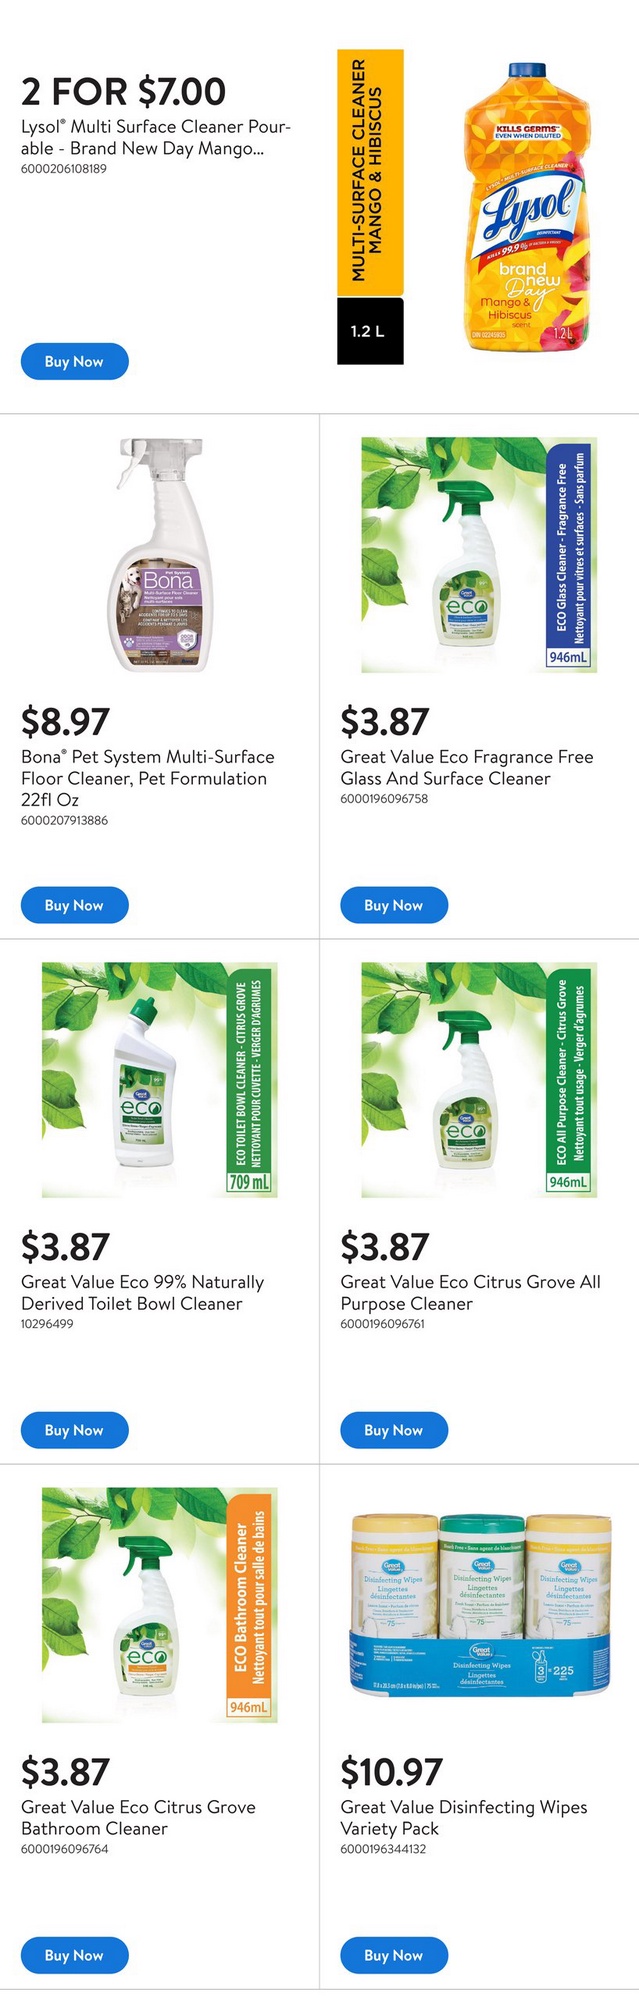
Task: Open Bona Pet System Floor Cleaner title
Action: click(147, 778)
